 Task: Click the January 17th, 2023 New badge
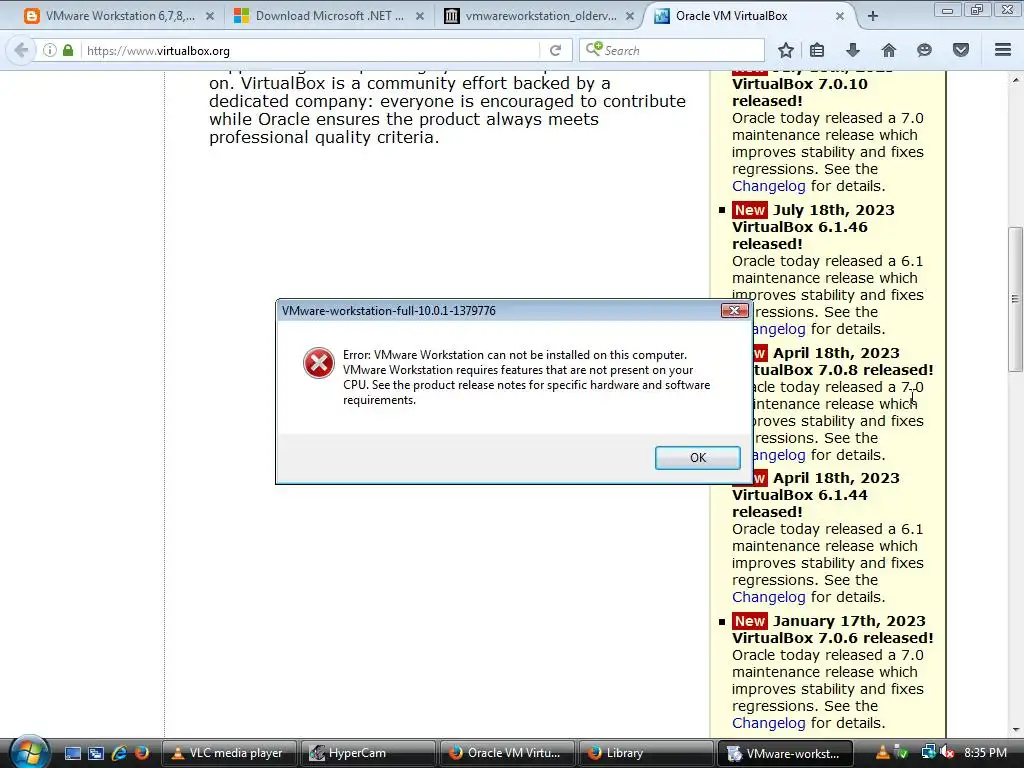click(x=749, y=620)
